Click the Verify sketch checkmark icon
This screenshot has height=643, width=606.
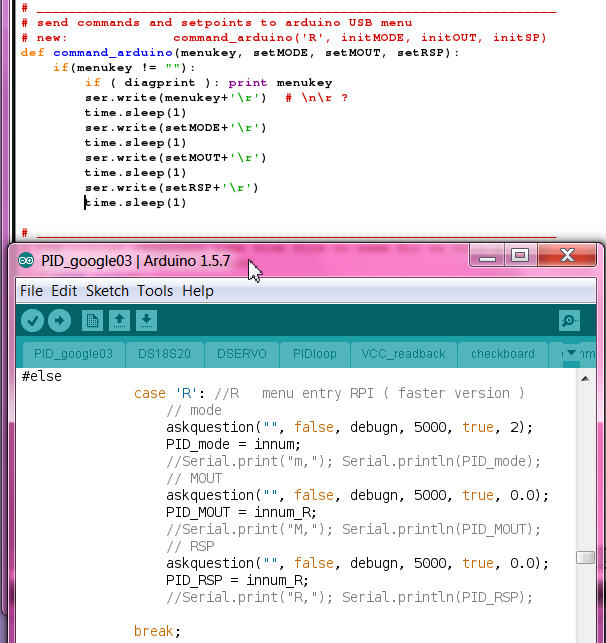pyautogui.click(x=32, y=320)
